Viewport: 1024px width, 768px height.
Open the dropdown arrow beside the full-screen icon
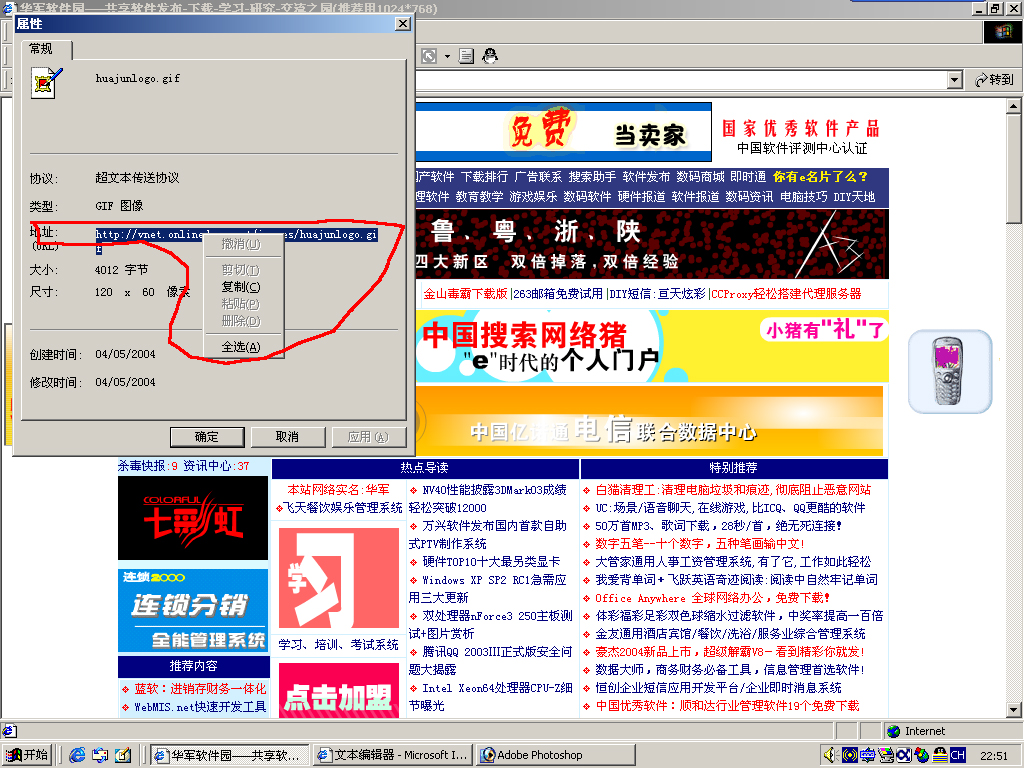[x=447, y=56]
